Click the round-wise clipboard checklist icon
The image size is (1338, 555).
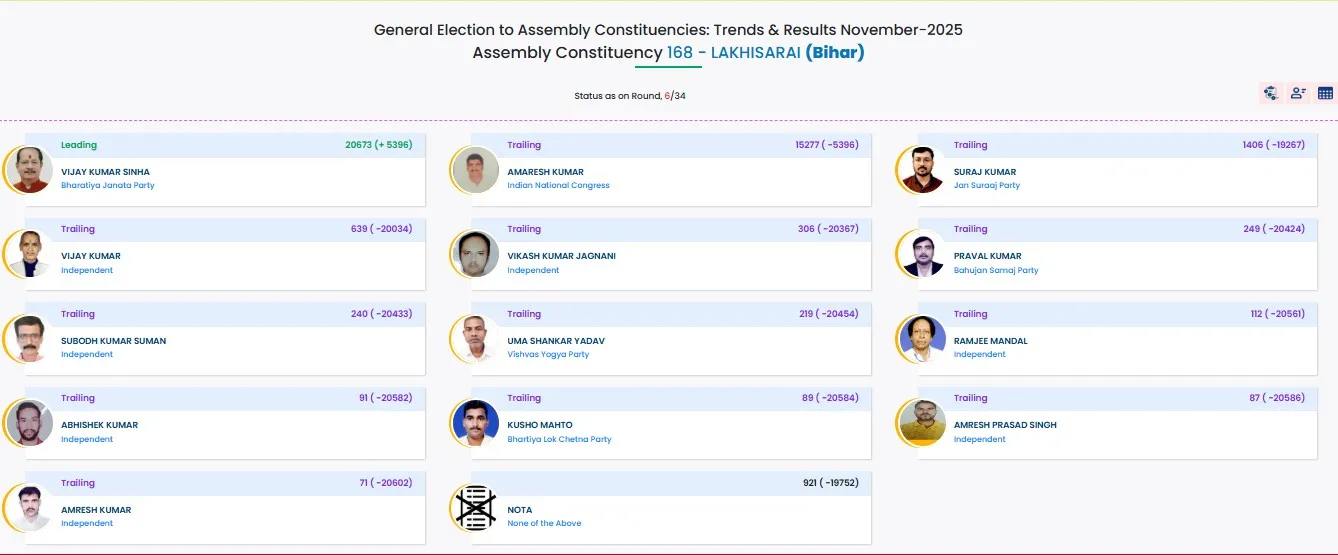click(1271, 93)
